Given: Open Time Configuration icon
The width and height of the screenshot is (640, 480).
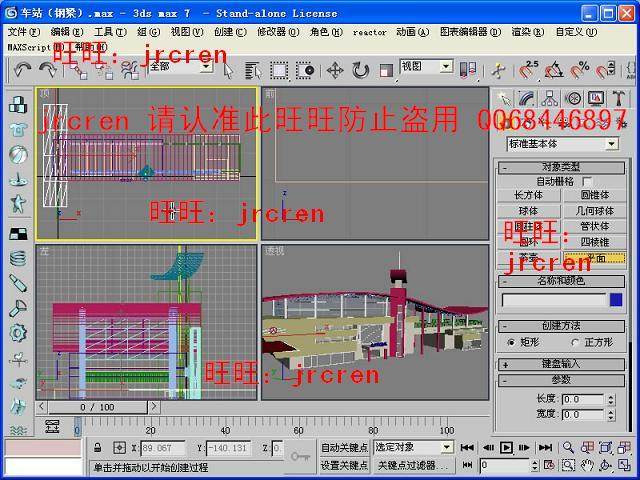Looking at the screenshot, I should pyautogui.click(x=549, y=465).
